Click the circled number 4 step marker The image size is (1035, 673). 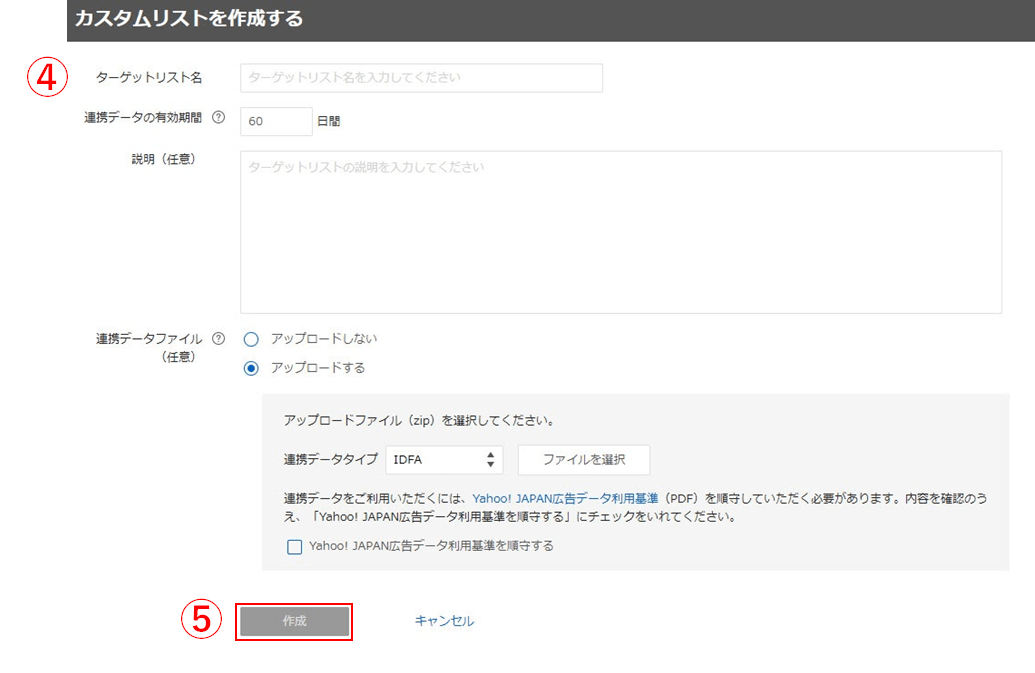pos(47,77)
